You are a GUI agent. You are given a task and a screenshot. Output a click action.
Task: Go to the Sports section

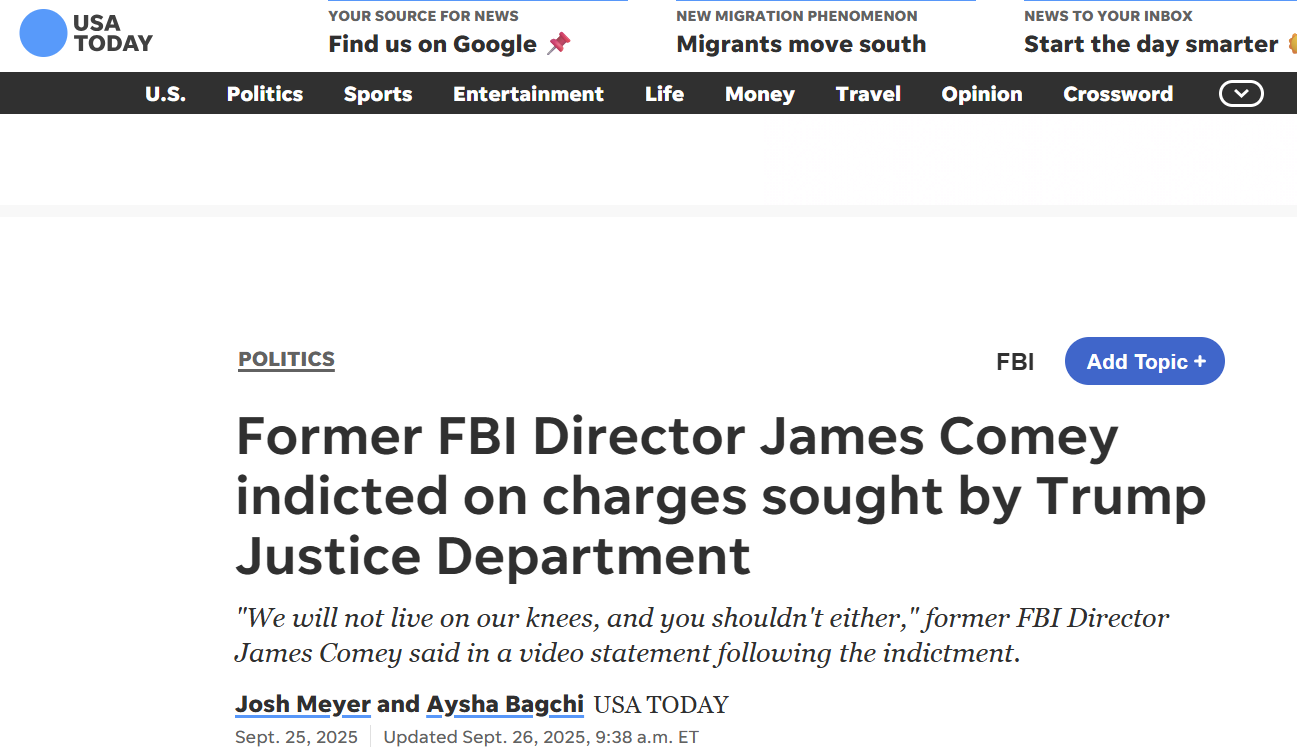378,94
